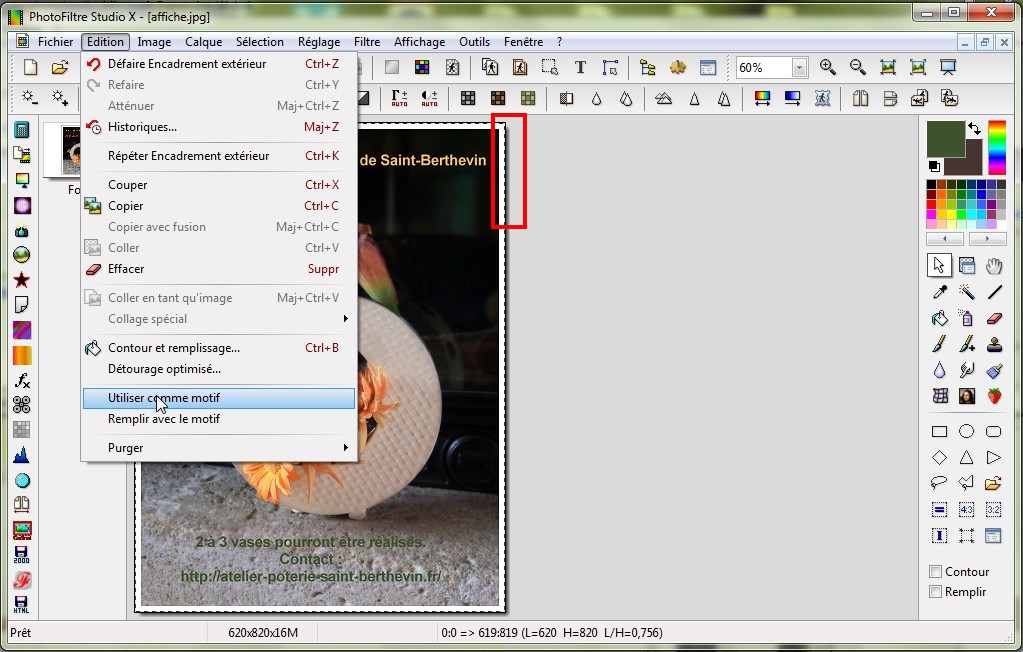Select the 3:2 ratio selection toggle
Image resolution: width=1023 pixels, height=652 pixels.
click(x=994, y=510)
